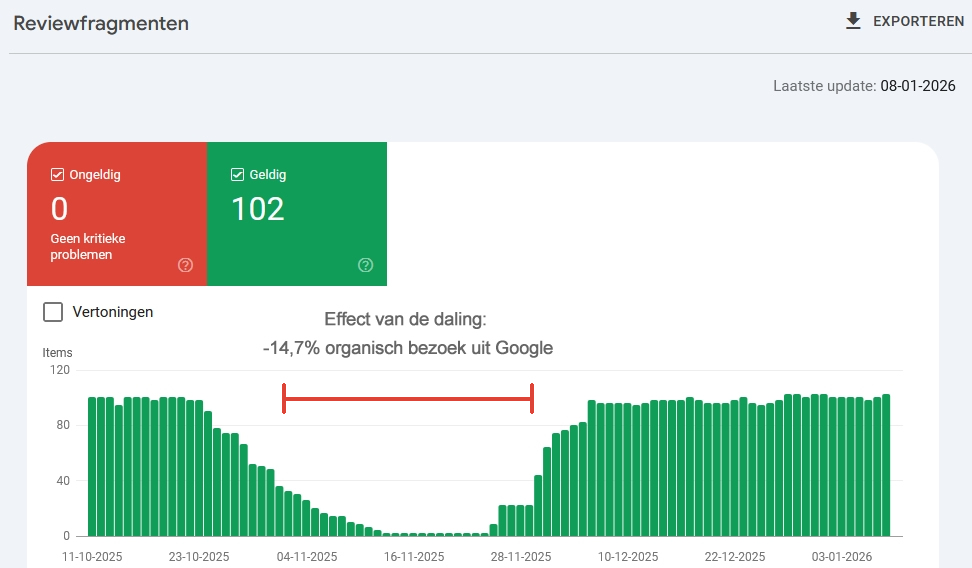
Task: Uncheck the Geldig checkbox
Action: [237, 175]
